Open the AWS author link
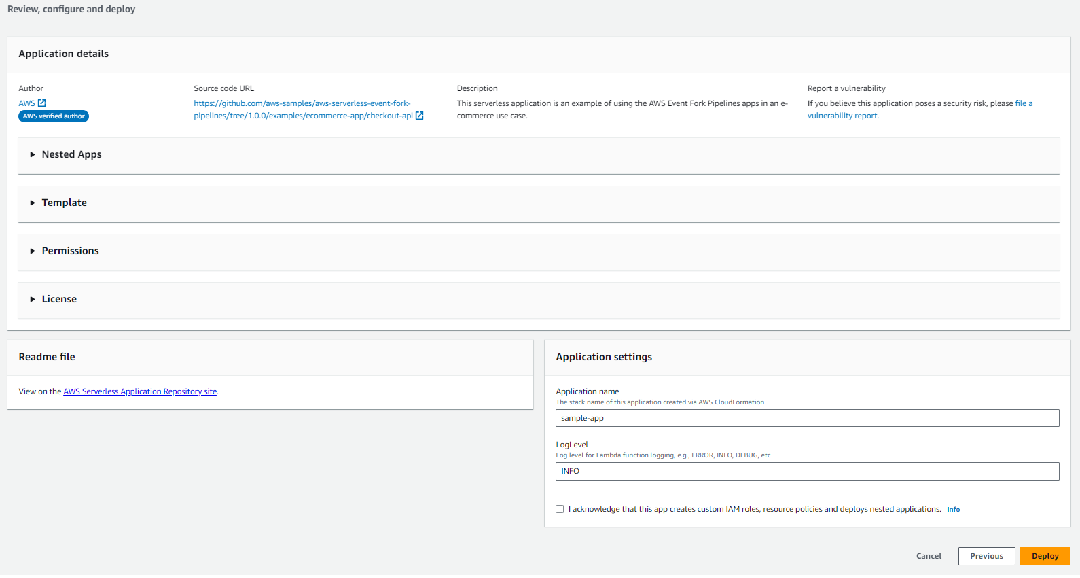Viewport: 1080px width, 578px height. point(26,103)
